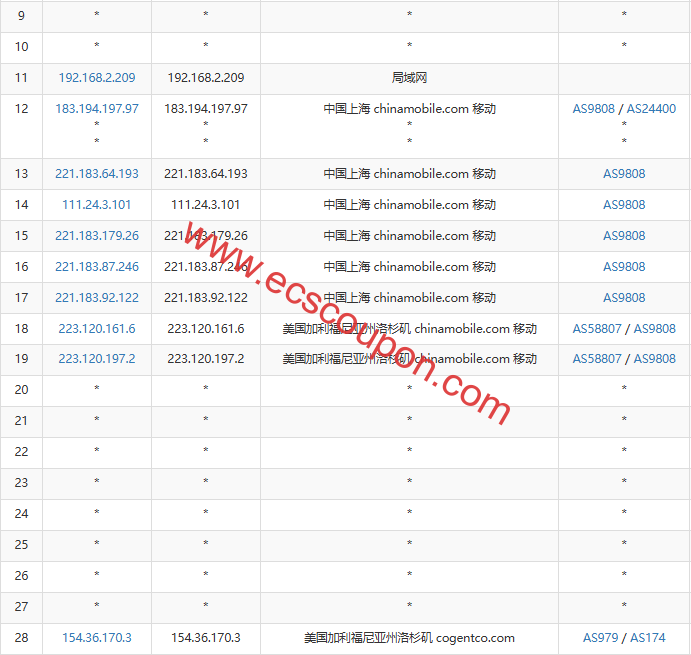Click the blue 221.183.64.193 IP link
Viewport: 691px width, 655px height.
97,174
